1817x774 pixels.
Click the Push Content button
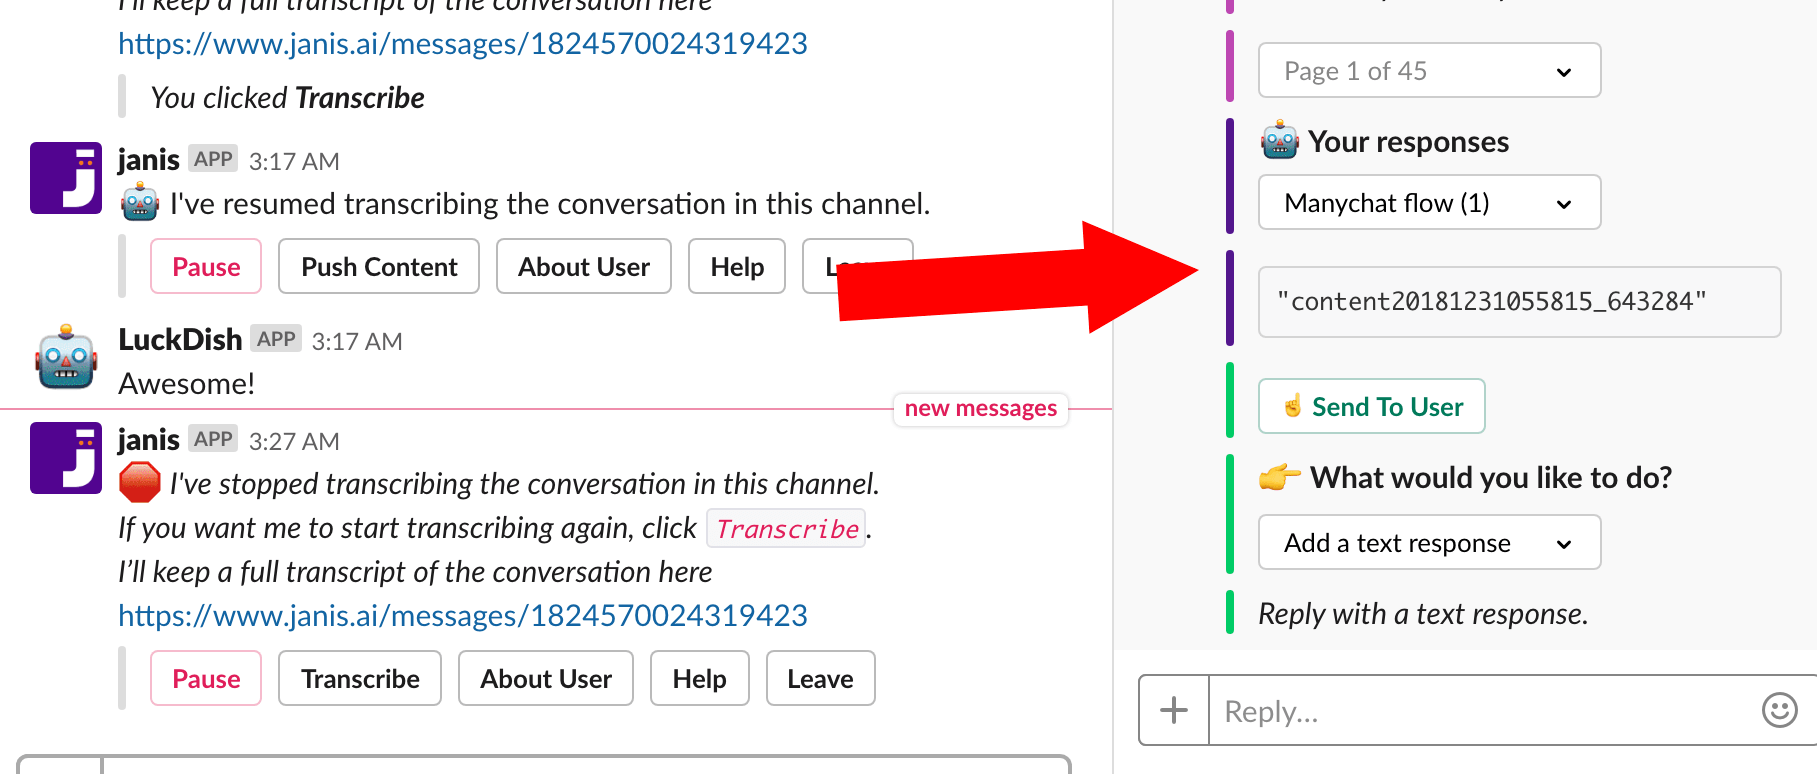pos(379,266)
